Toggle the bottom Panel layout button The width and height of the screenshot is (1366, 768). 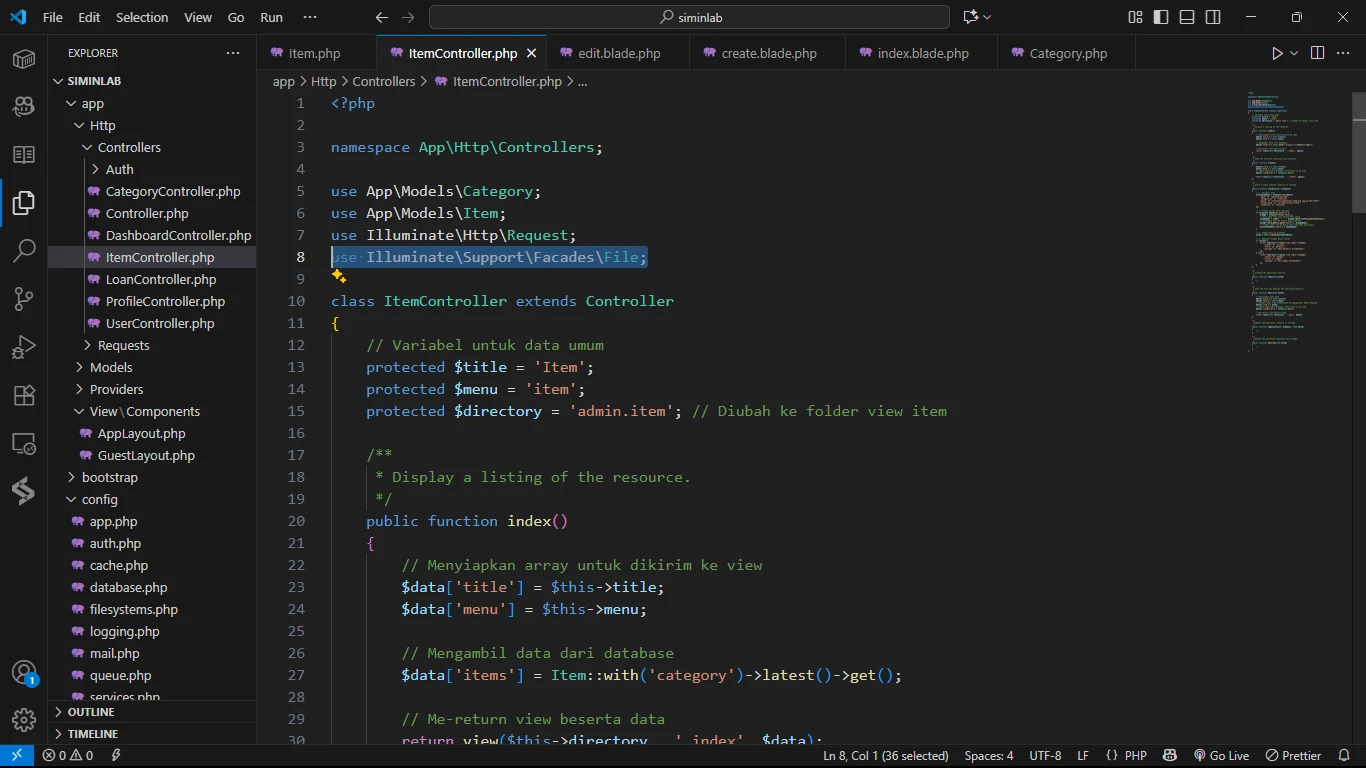[x=1187, y=17]
